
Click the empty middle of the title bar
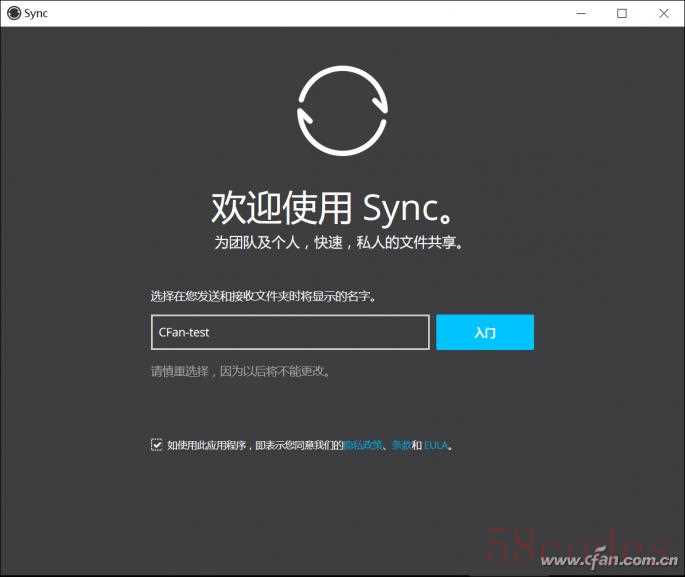point(300,13)
